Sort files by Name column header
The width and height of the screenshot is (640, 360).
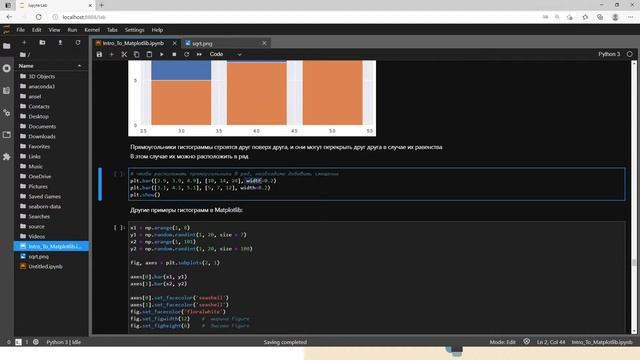click(50, 66)
